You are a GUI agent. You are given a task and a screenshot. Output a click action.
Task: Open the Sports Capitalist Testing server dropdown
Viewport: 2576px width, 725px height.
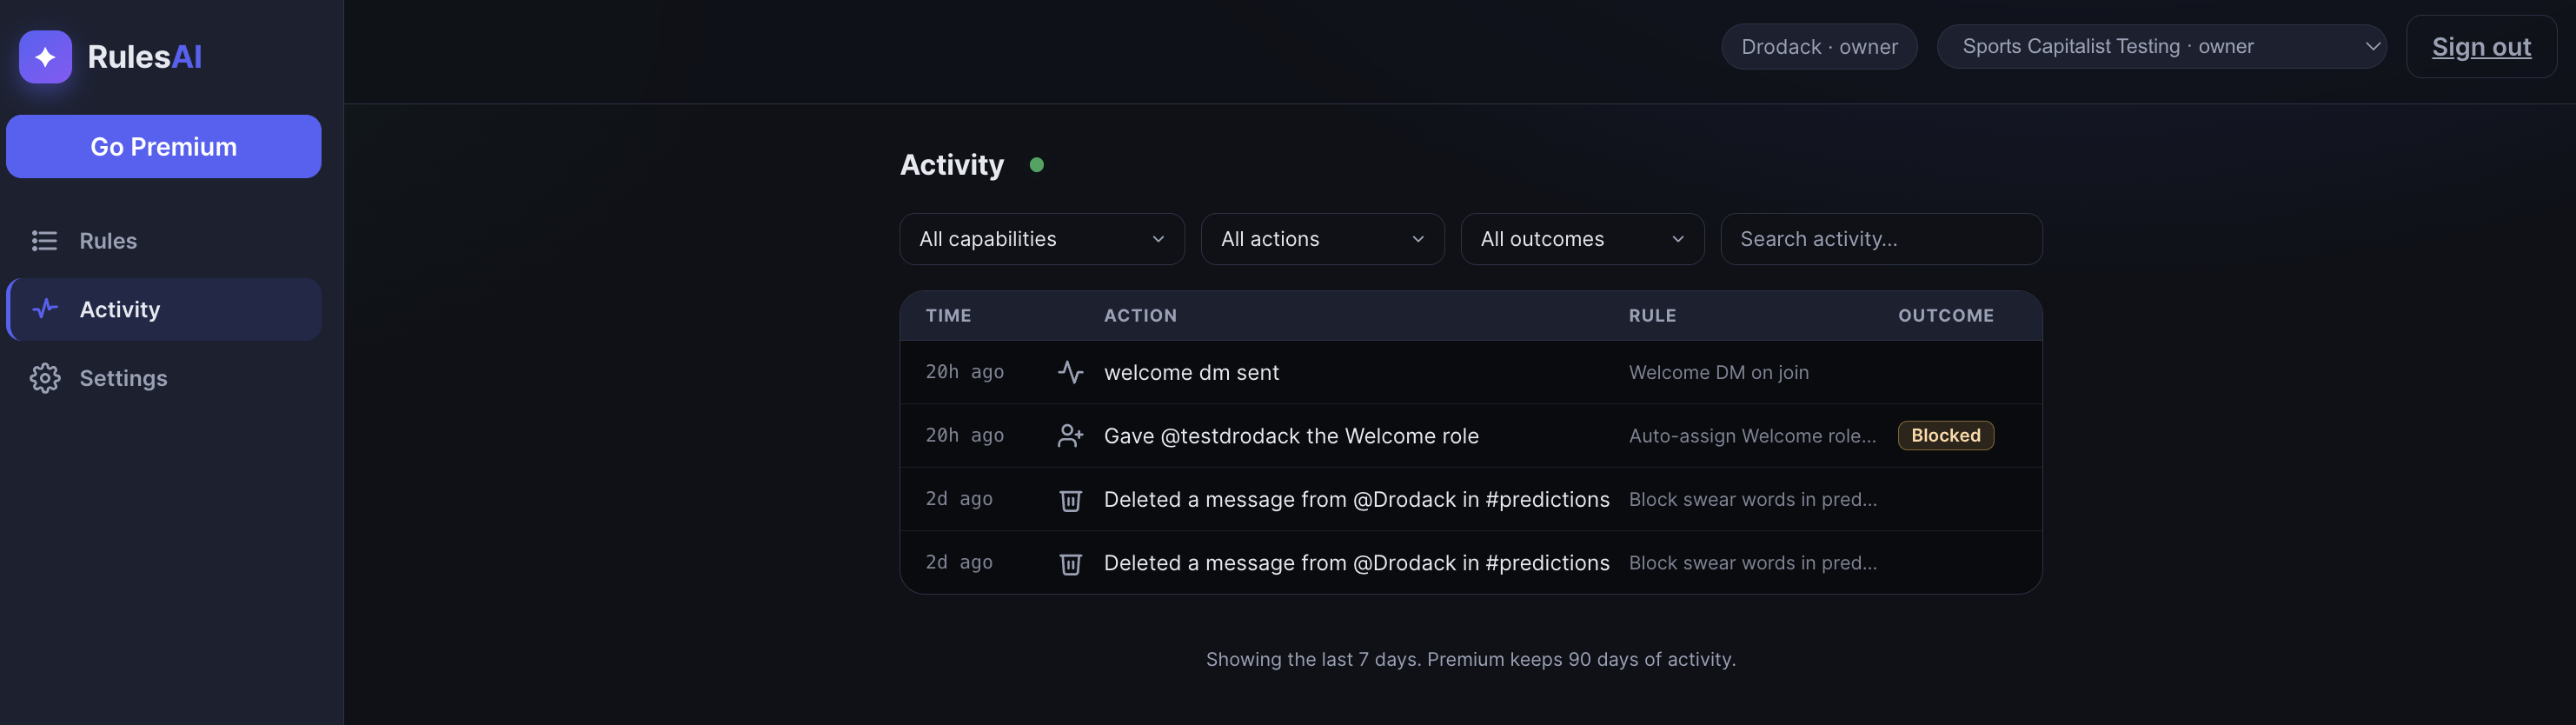click(2161, 47)
